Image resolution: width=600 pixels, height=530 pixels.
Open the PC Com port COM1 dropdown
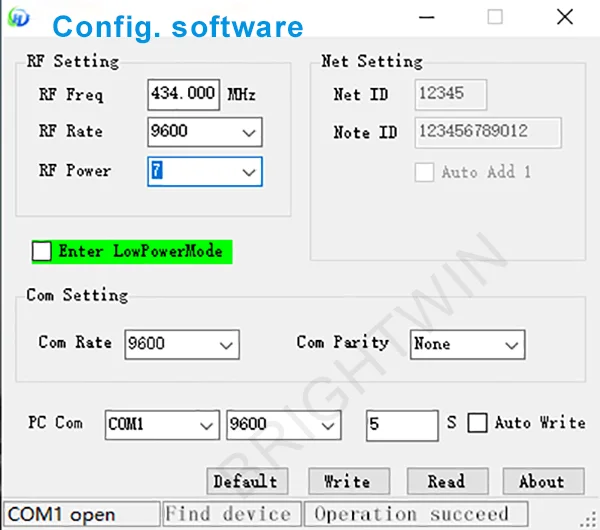point(162,425)
